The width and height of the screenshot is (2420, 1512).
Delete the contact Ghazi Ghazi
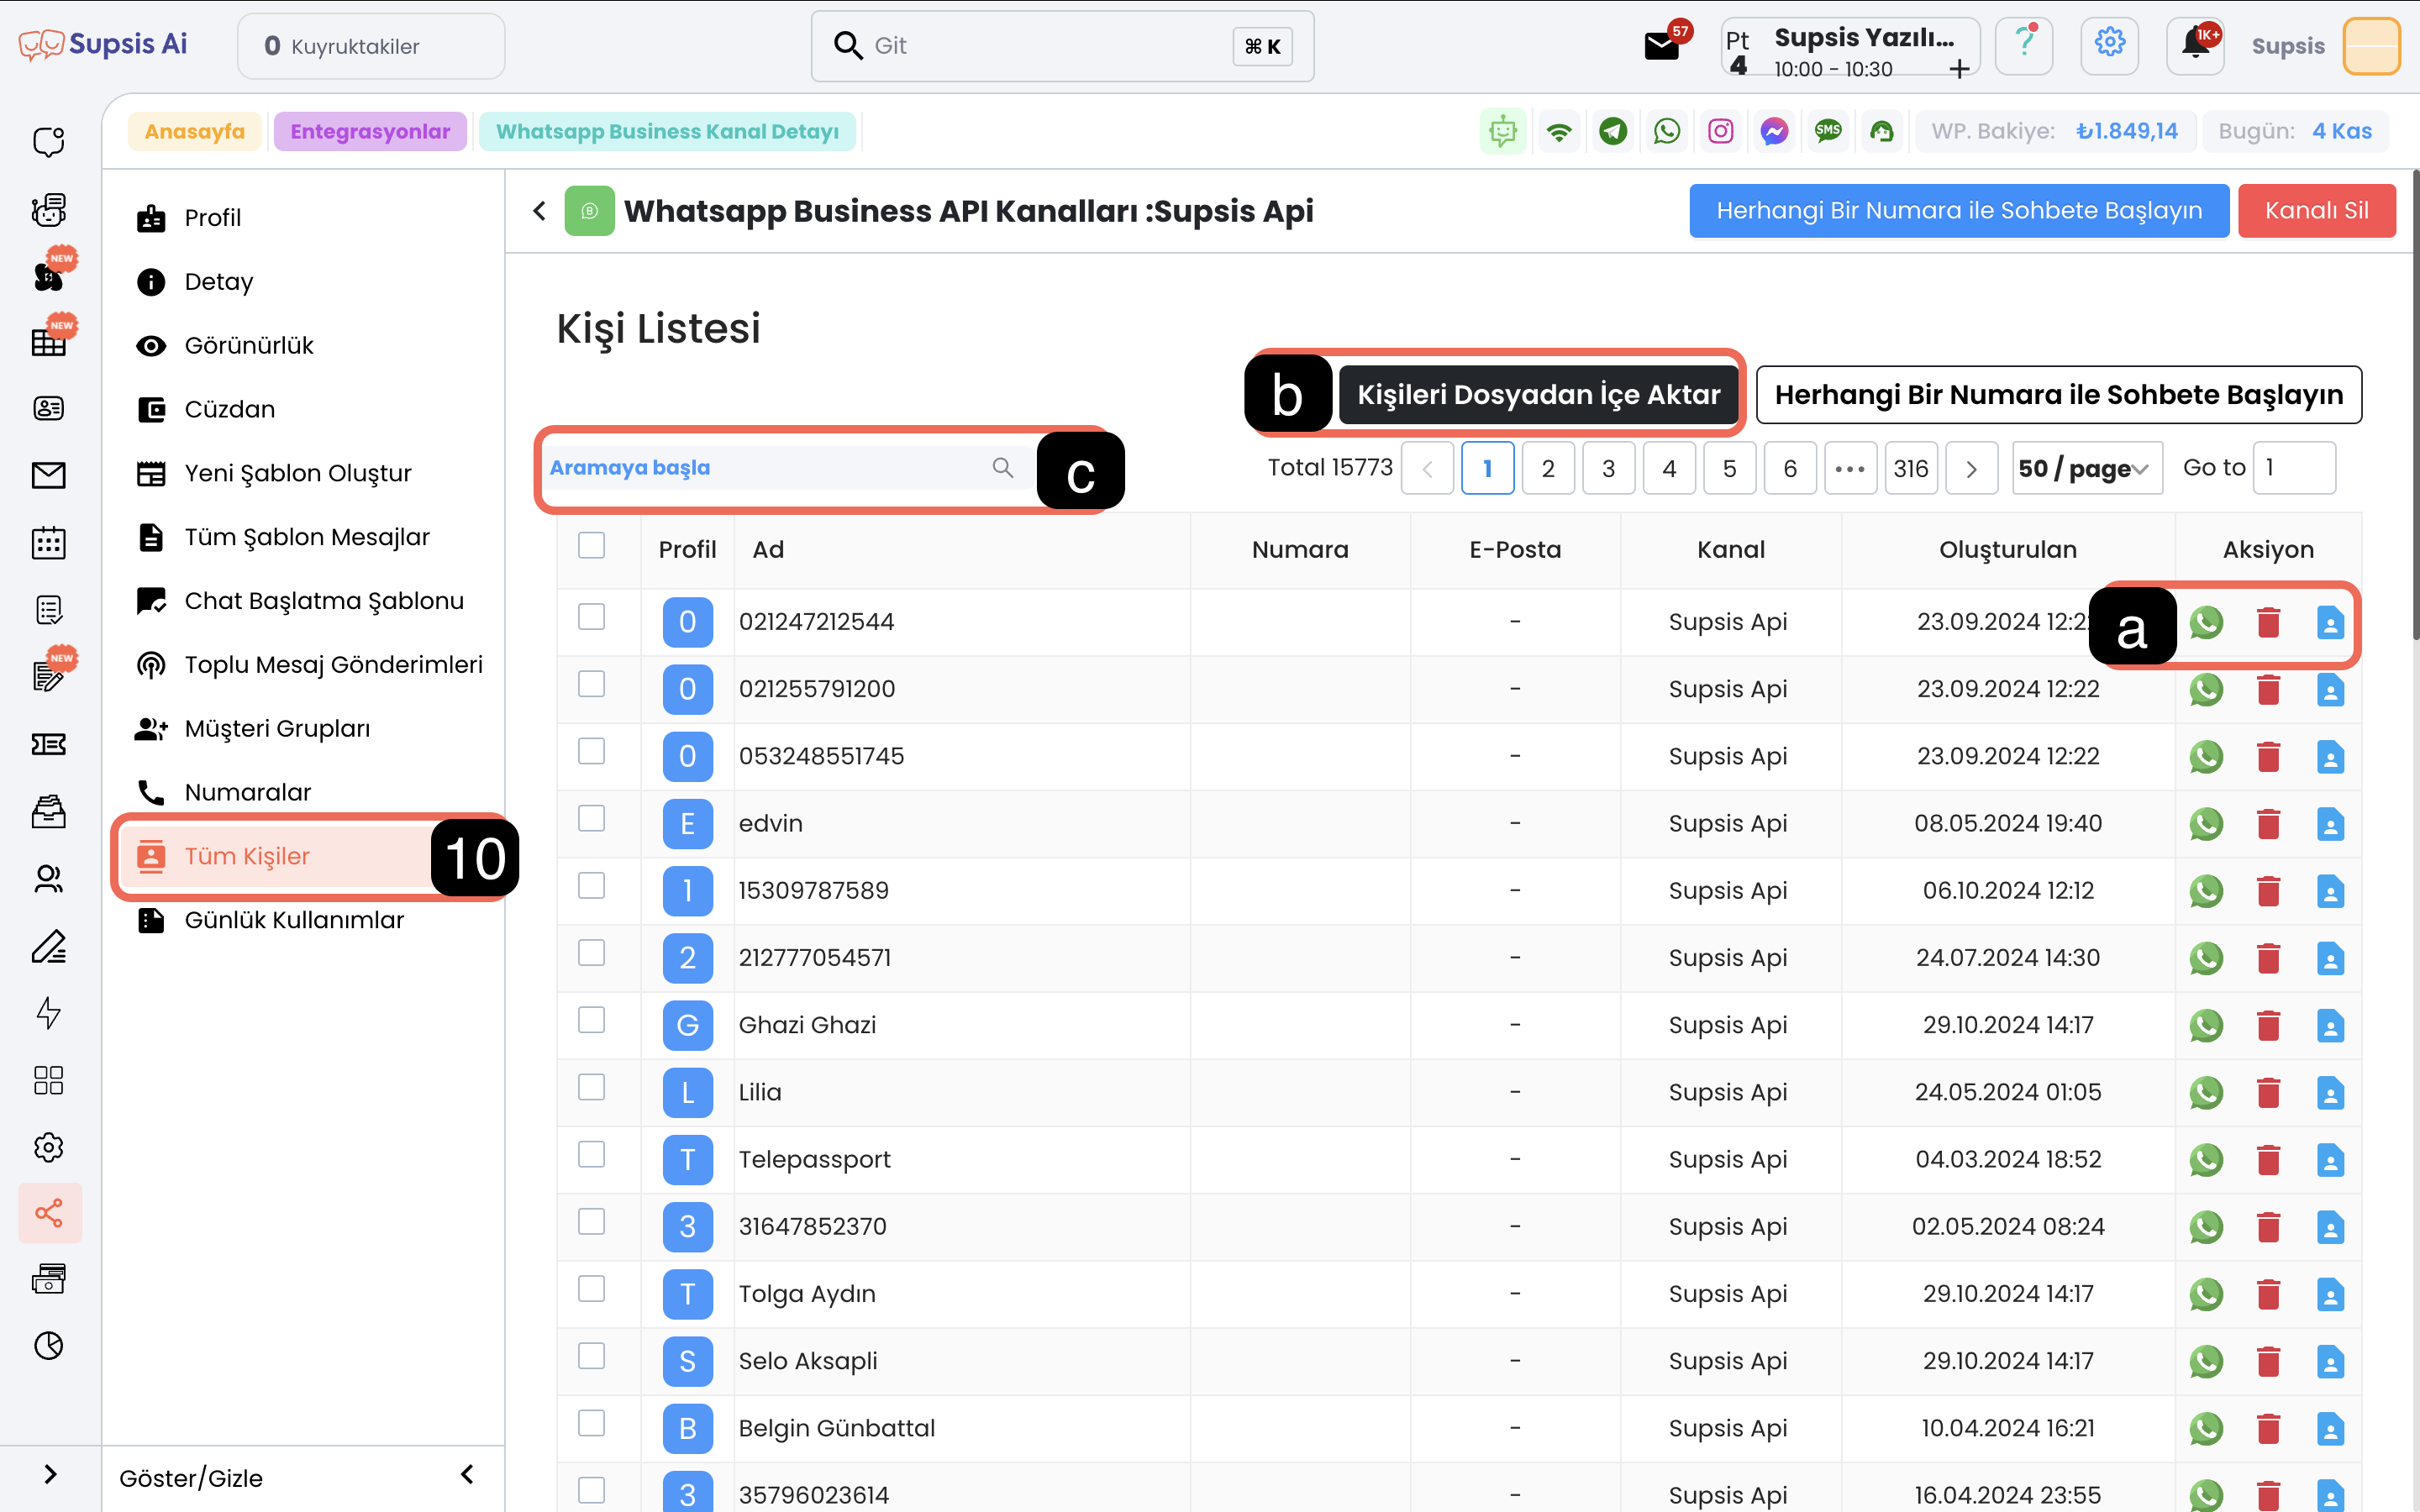point(2268,1025)
